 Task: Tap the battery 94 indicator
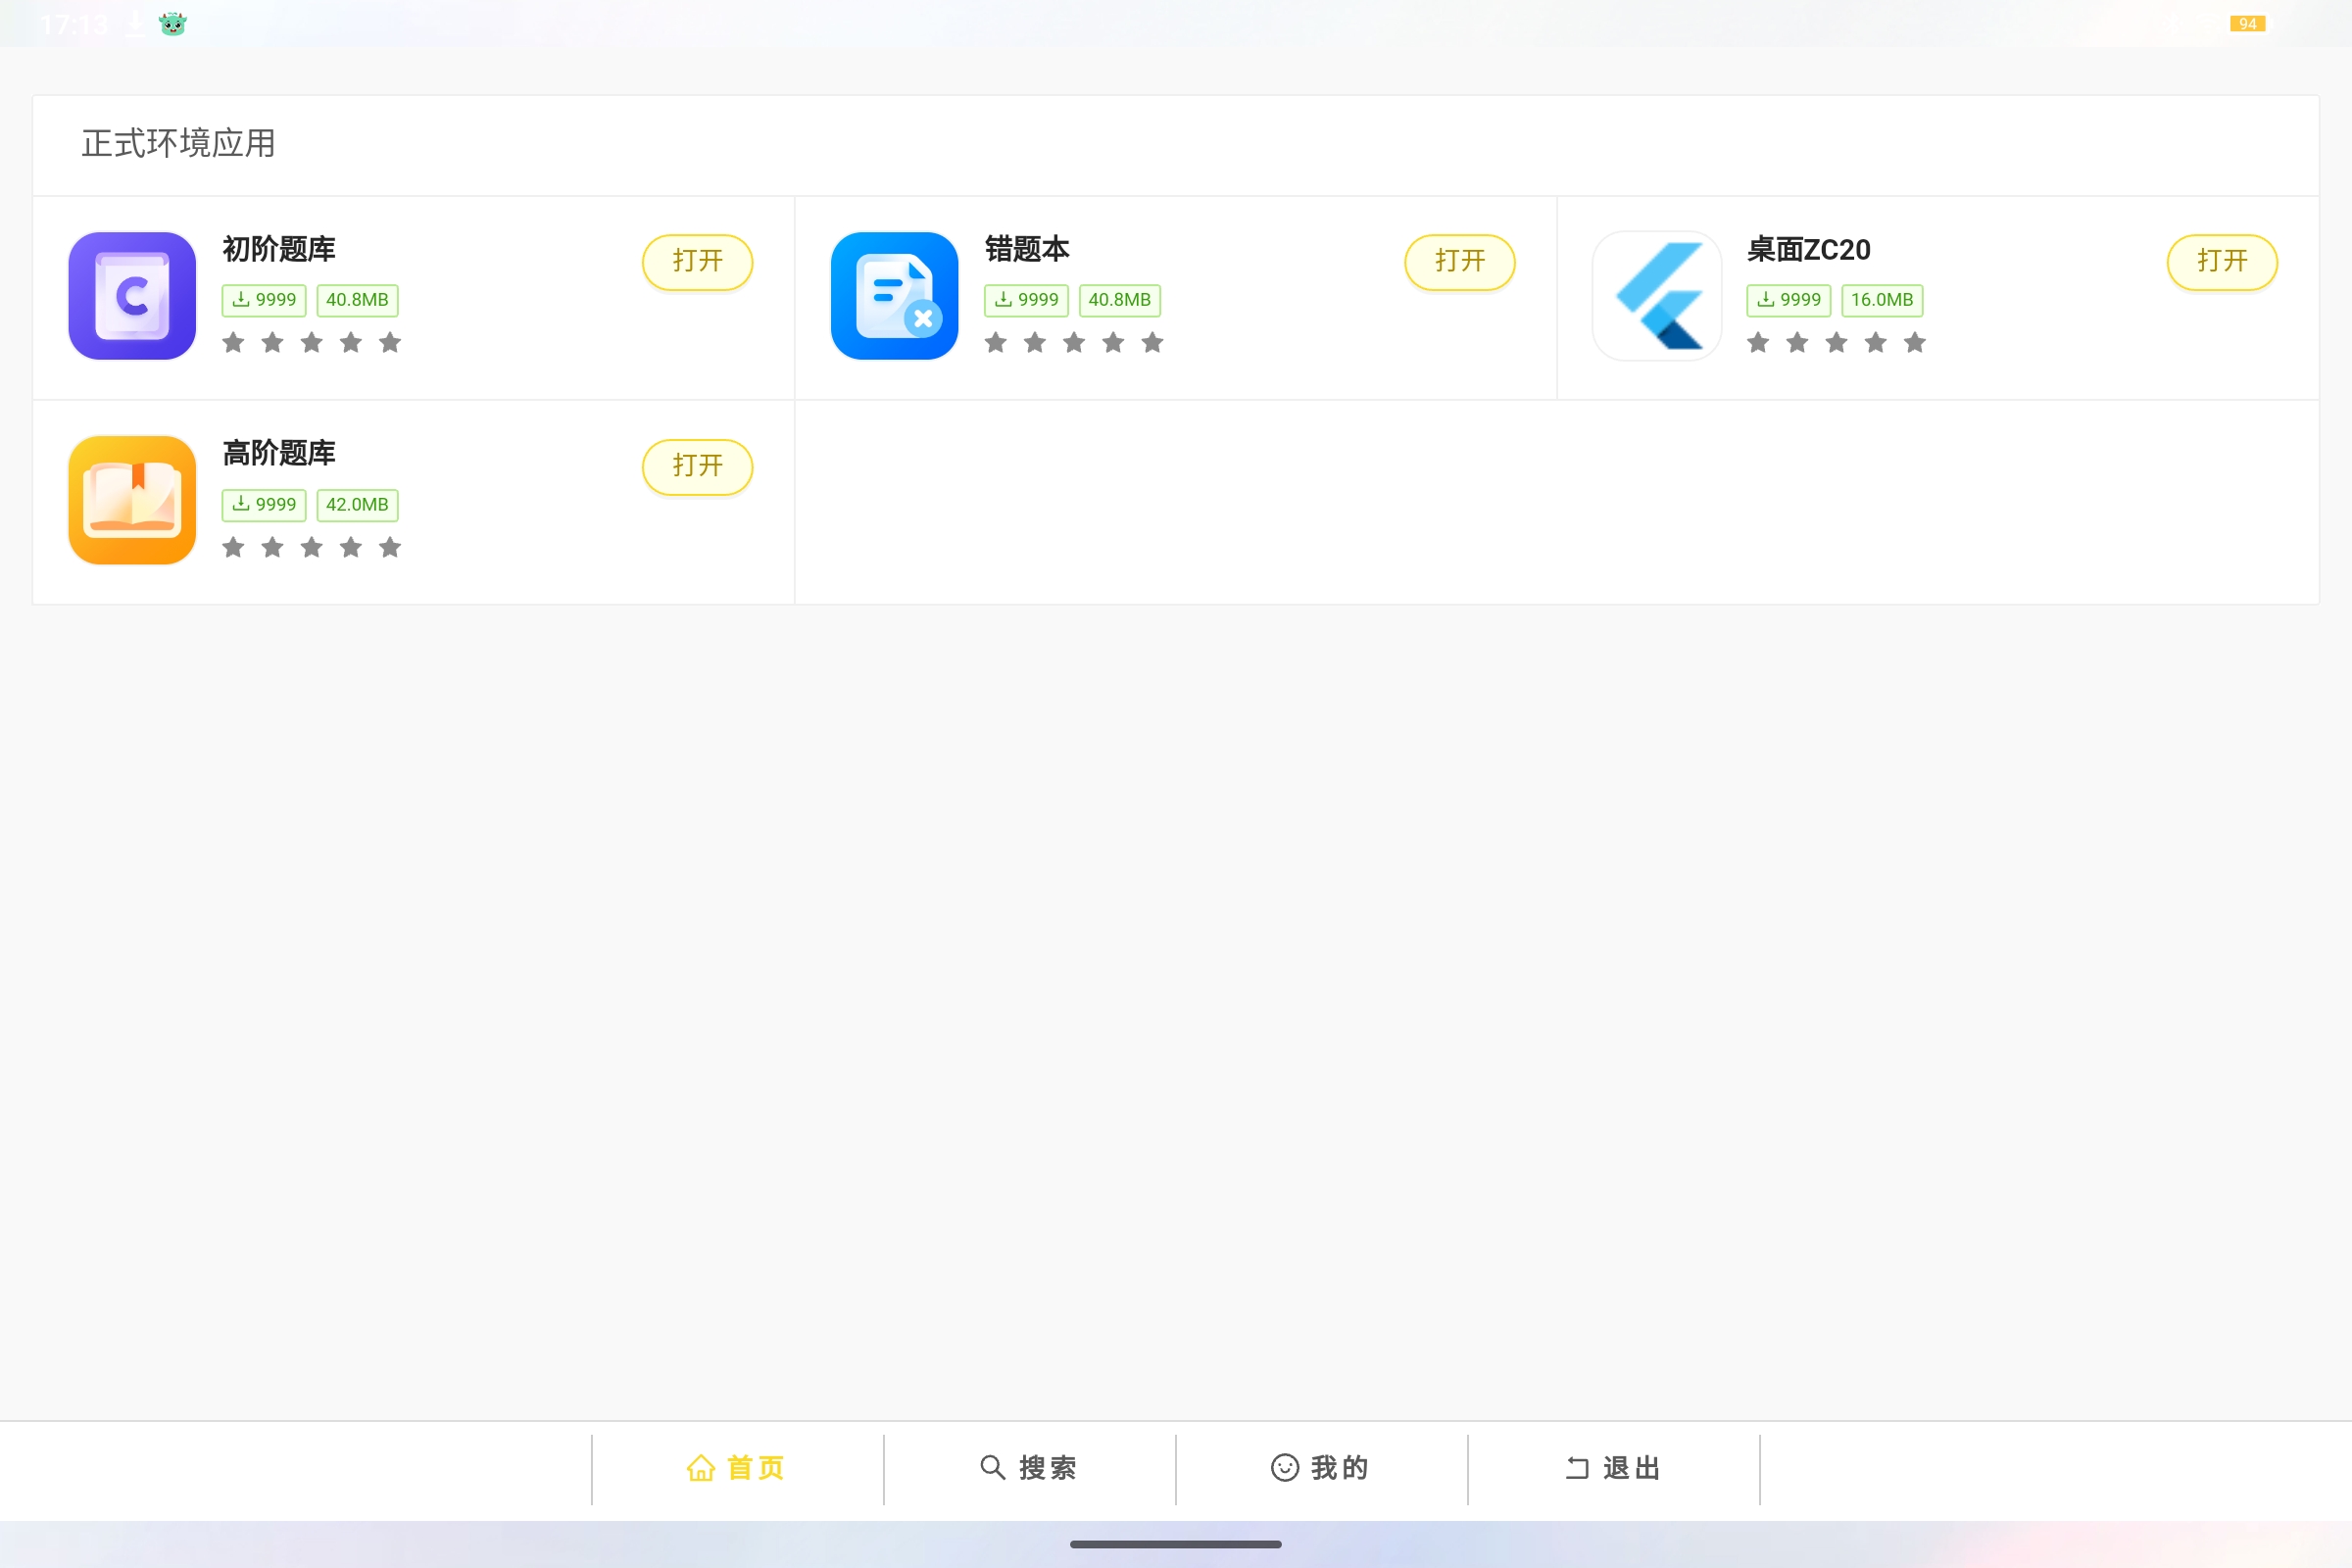pos(2247,23)
